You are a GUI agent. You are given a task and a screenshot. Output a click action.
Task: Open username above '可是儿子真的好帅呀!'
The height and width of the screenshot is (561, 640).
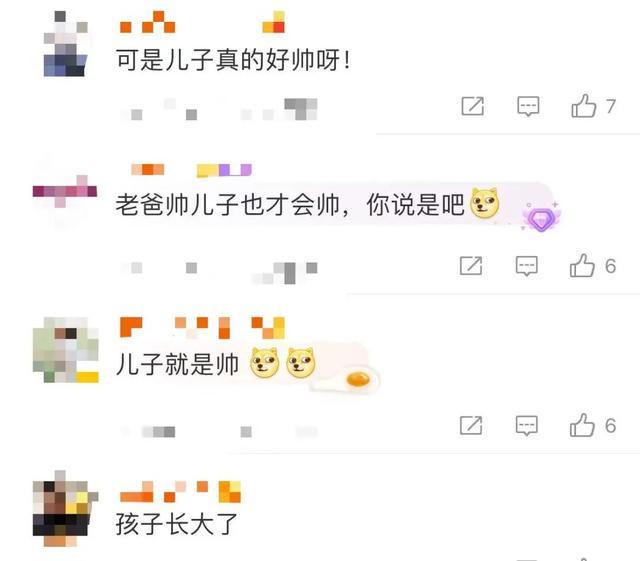(202, 22)
